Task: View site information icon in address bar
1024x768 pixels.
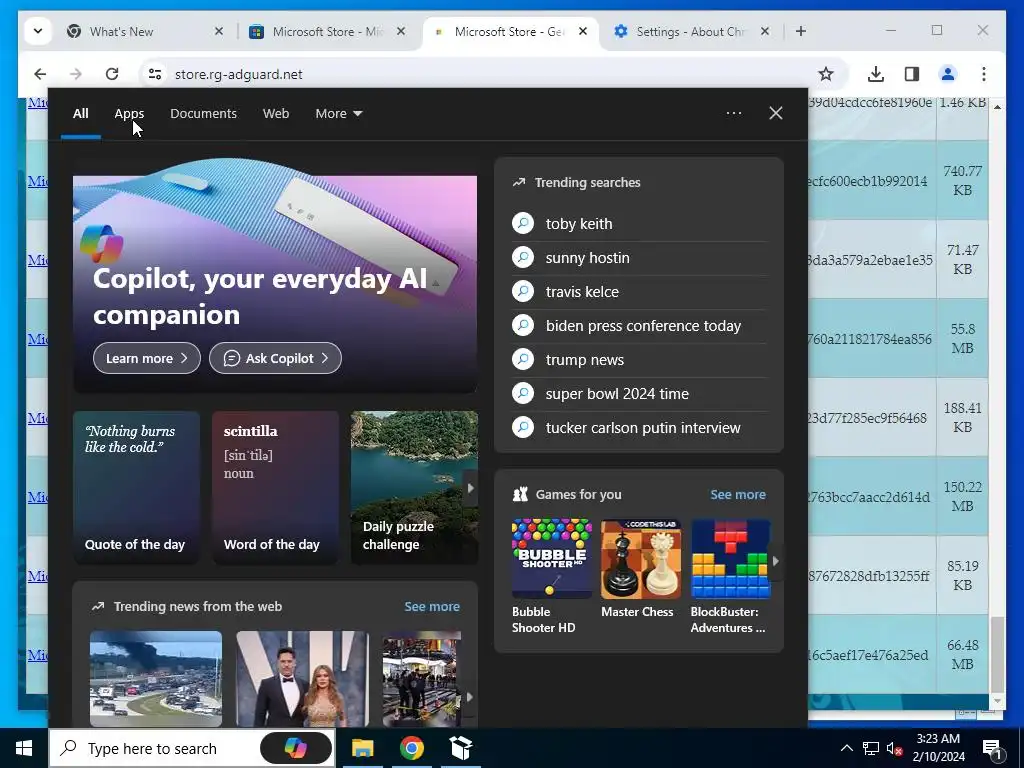Action: (x=155, y=74)
